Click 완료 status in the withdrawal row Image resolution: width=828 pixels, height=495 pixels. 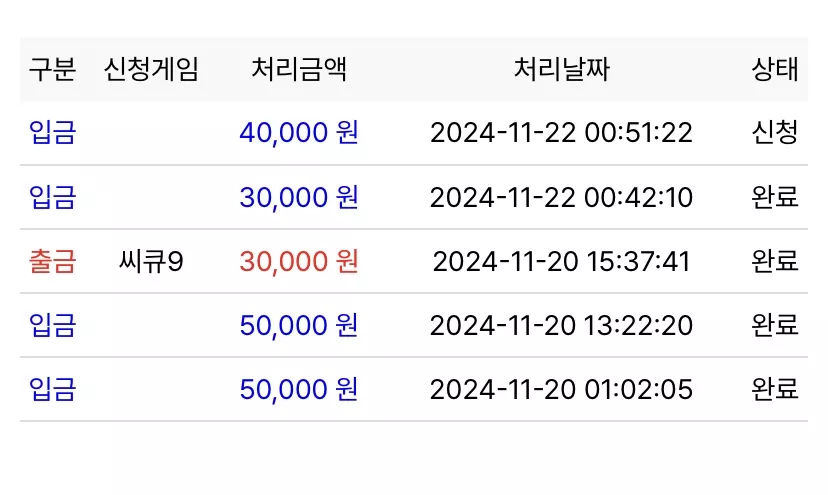pos(775,261)
